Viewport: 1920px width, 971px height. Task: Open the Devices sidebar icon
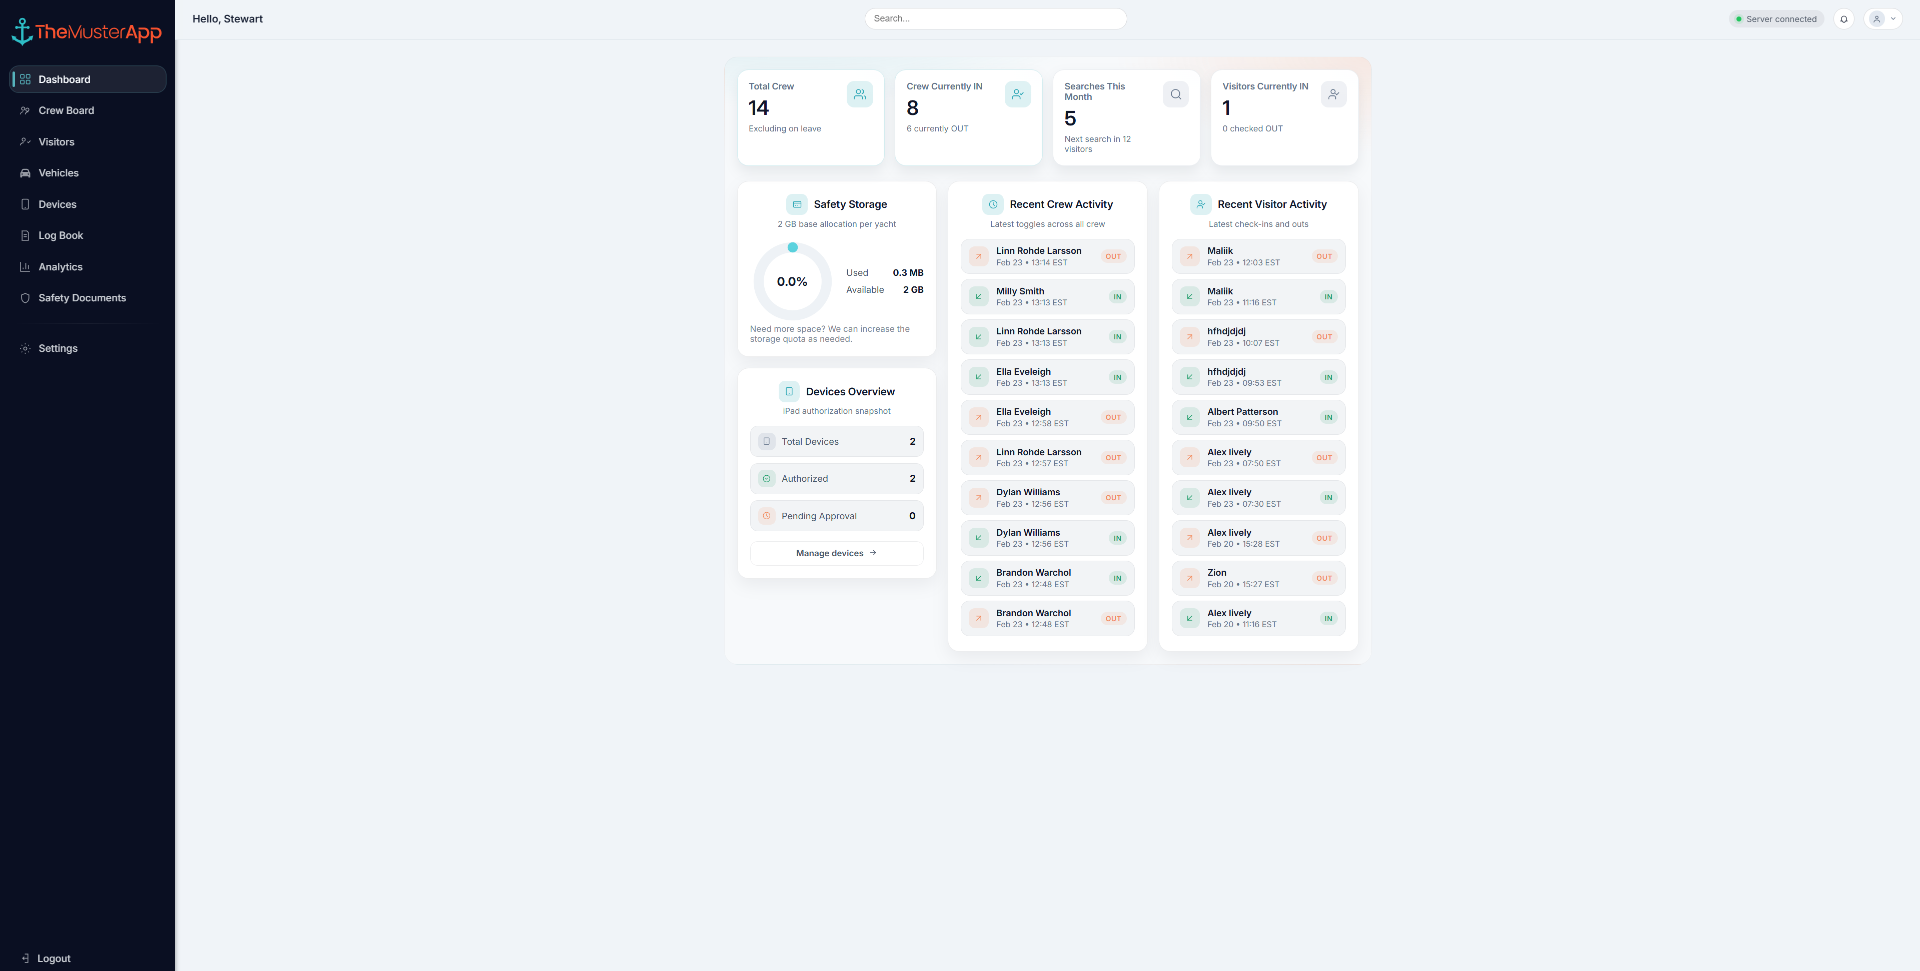[x=24, y=204]
